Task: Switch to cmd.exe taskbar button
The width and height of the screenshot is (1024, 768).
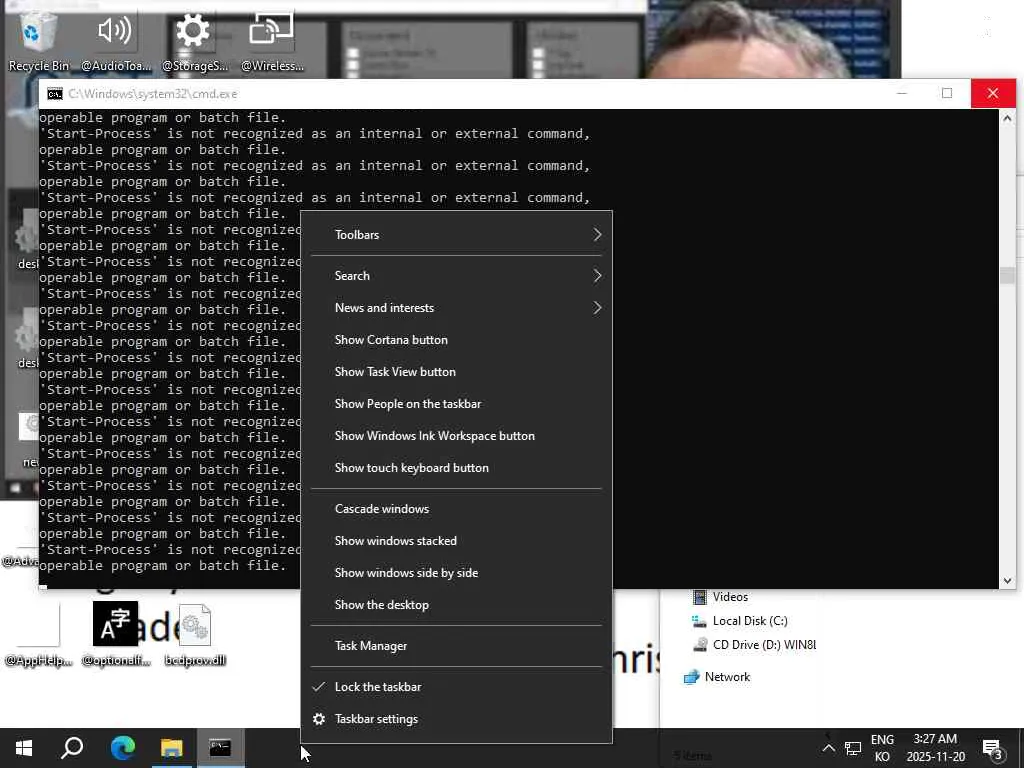Action: click(220, 748)
